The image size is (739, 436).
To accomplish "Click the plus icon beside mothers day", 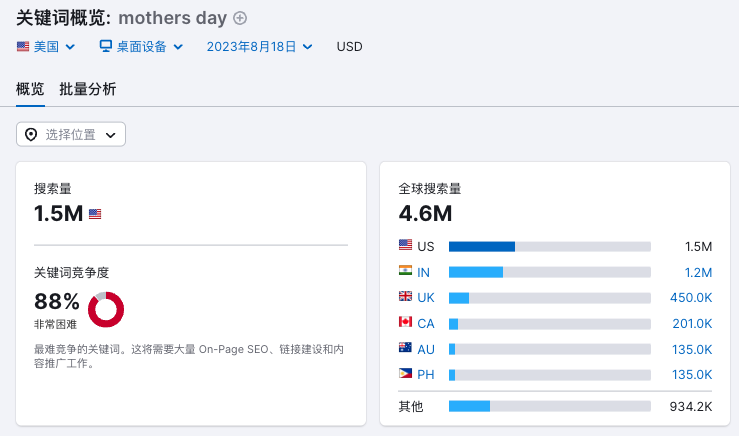I will (240, 18).
